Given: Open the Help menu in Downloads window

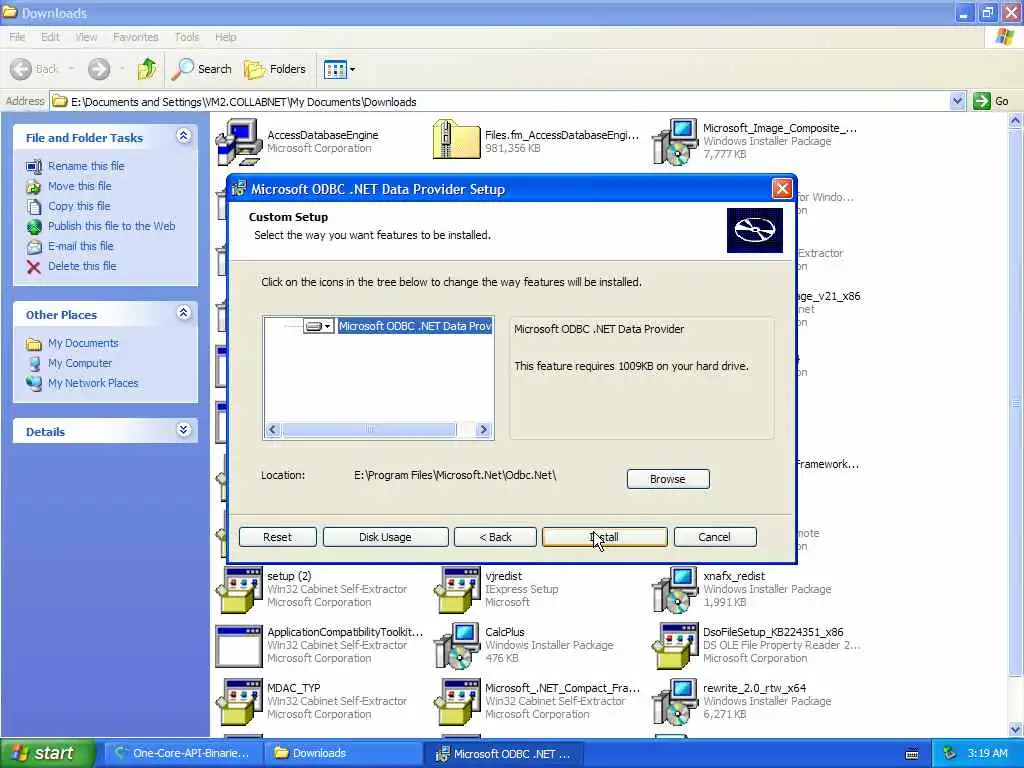Looking at the screenshot, I should [225, 37].
